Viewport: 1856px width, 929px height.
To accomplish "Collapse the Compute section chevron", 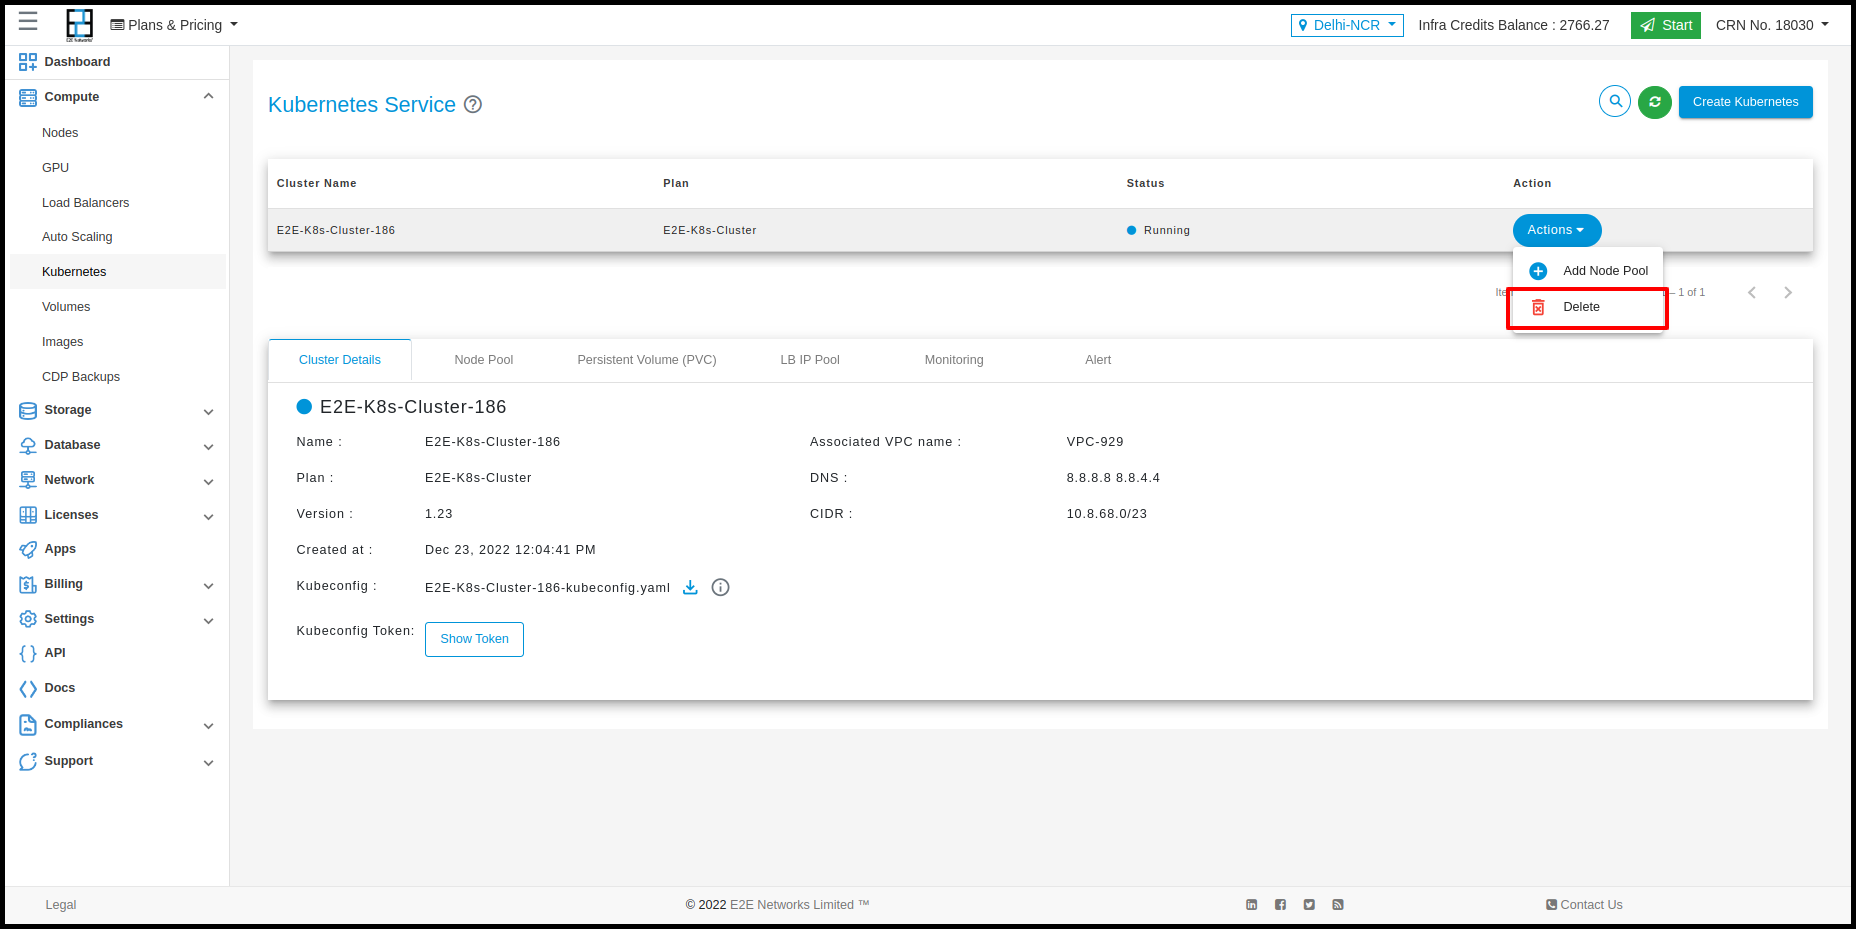I will point(208,96).
